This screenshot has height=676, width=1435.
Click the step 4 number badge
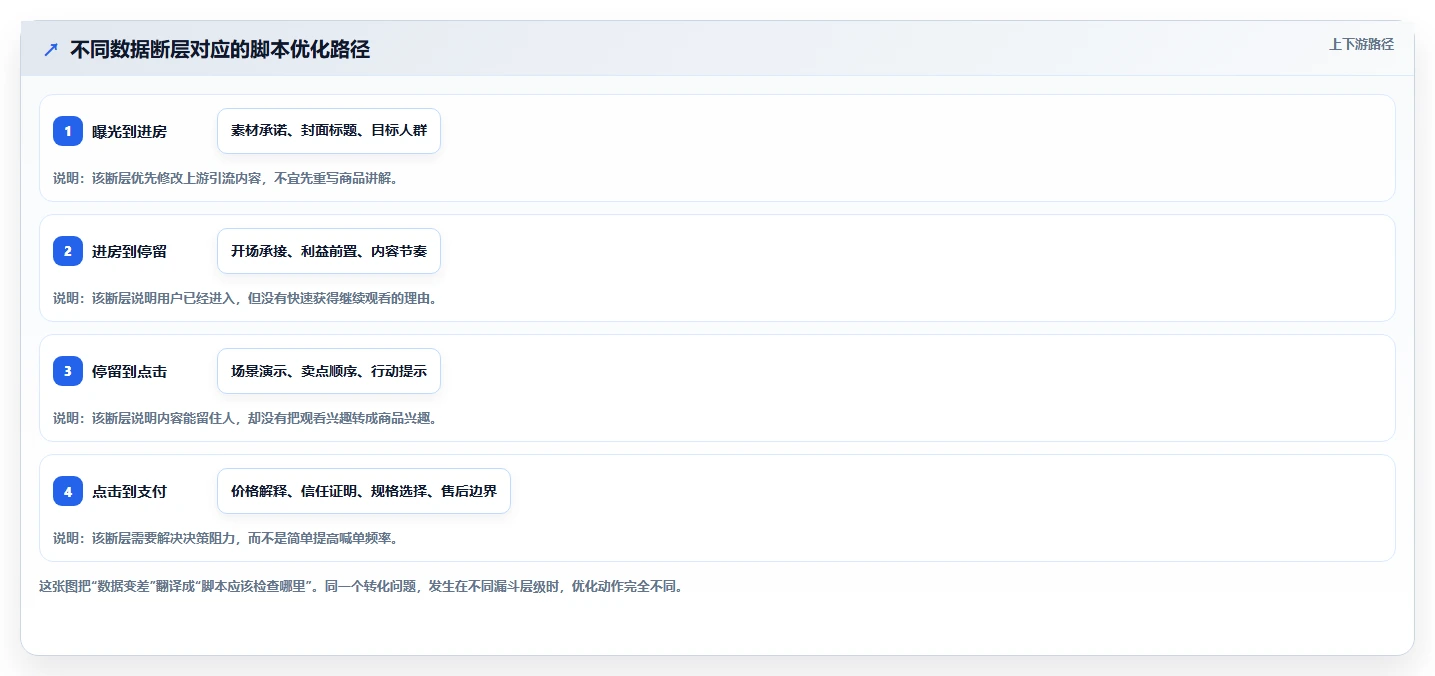pos(68,491)
